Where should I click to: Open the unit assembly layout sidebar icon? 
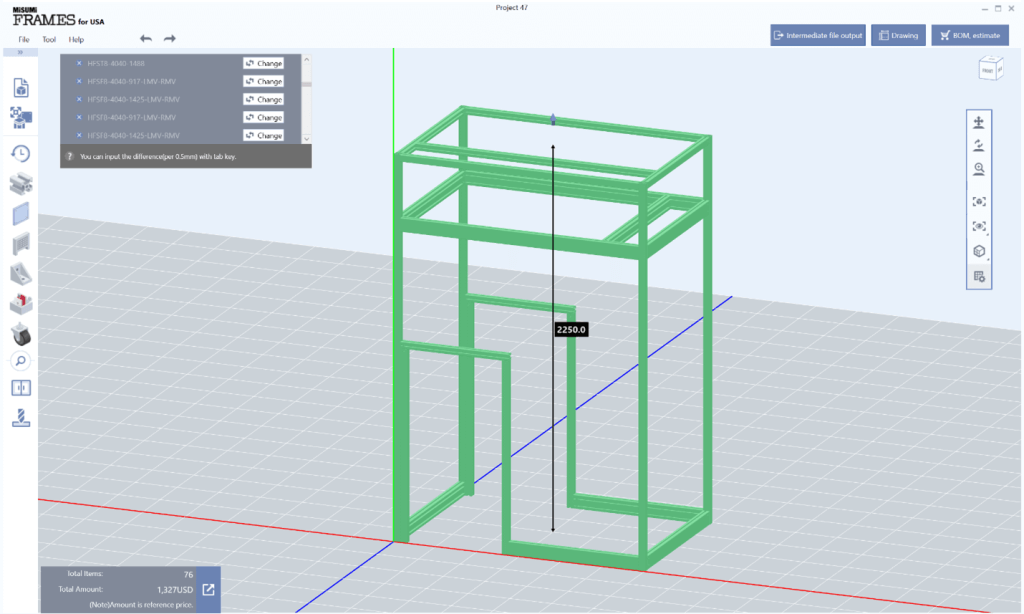(21, 118)
